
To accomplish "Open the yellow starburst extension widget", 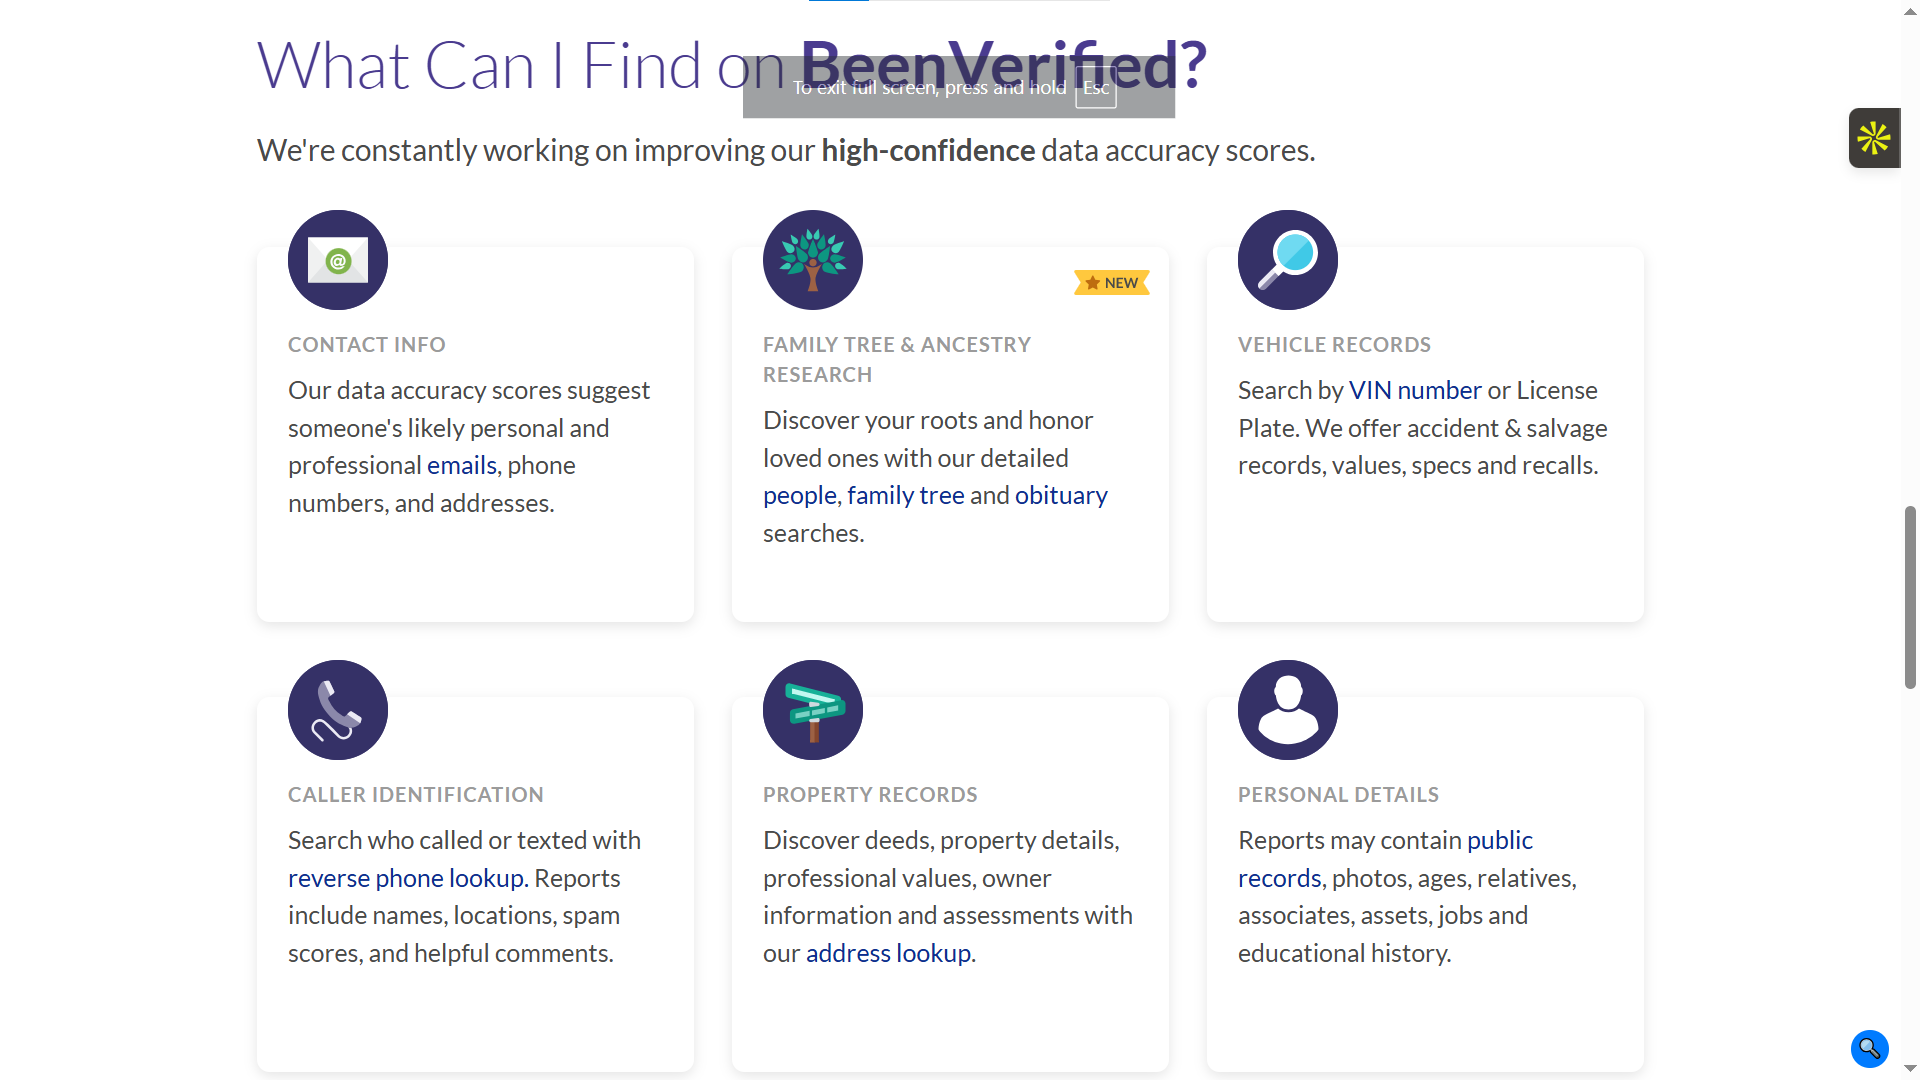I will (x=1874, y=138).
